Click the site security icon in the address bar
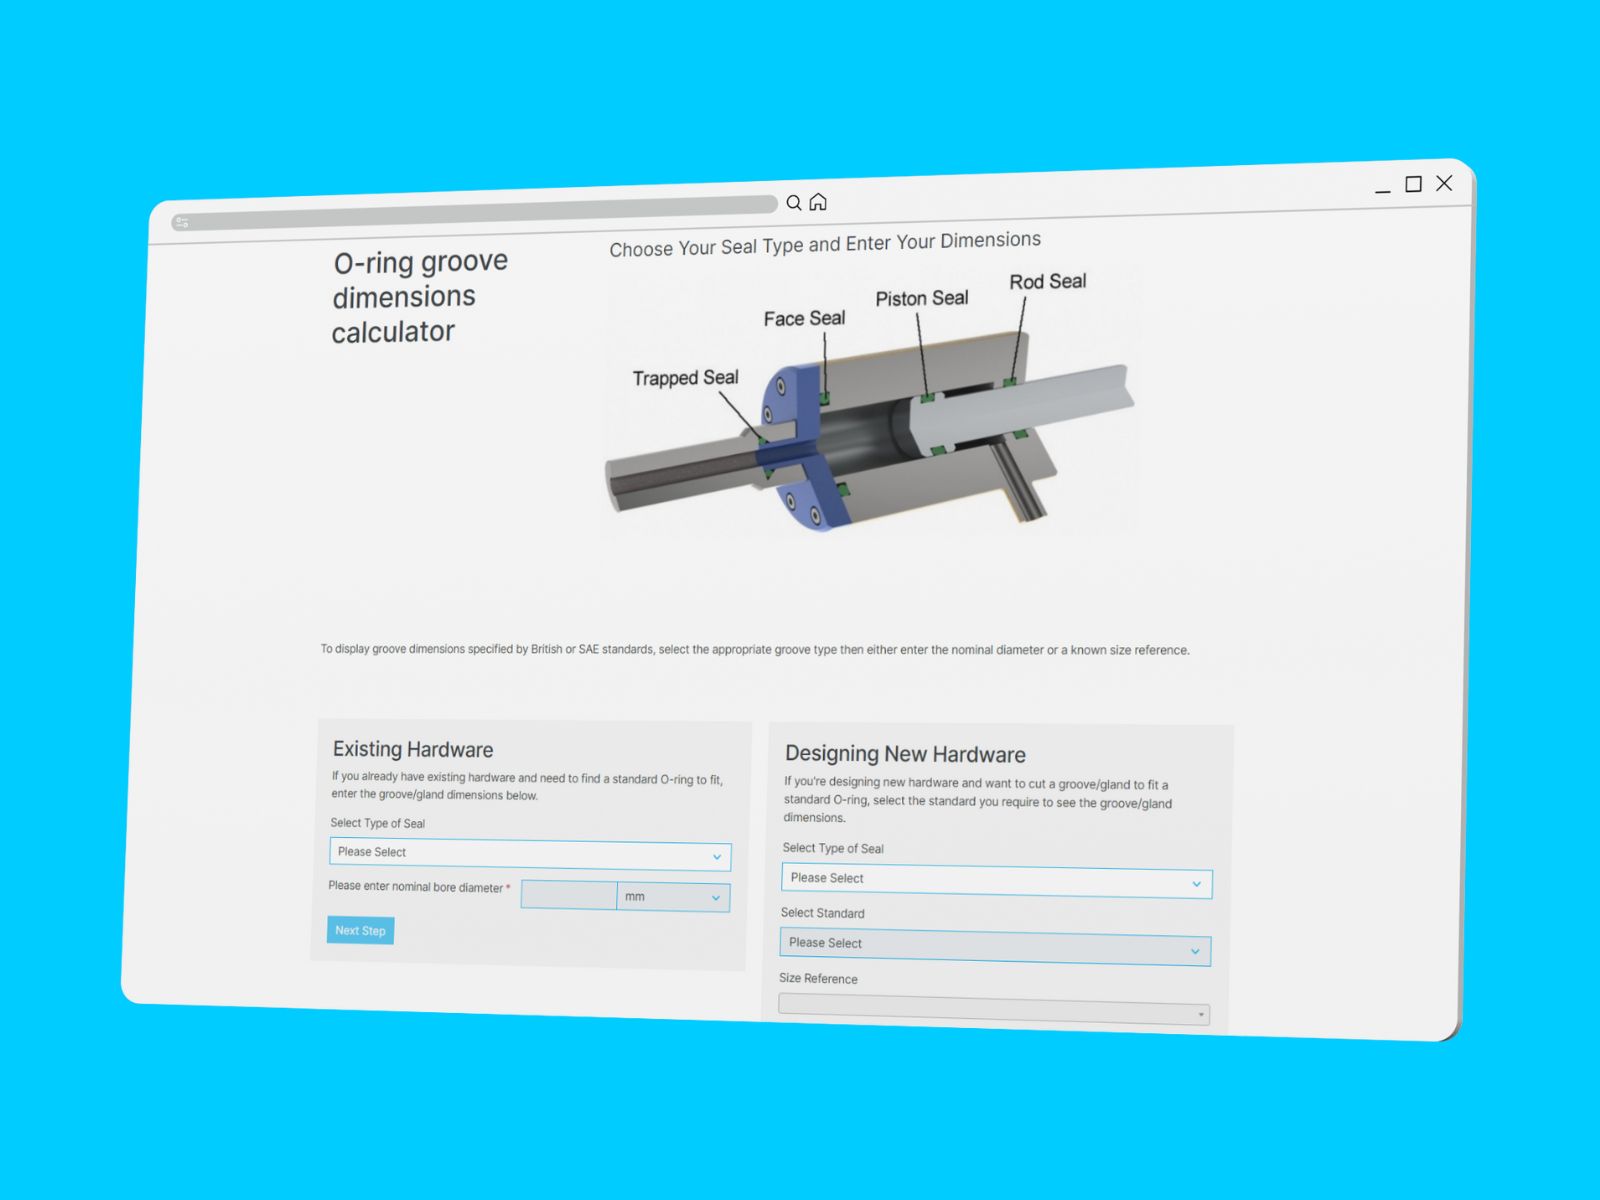The width and height of the screenshot is (1600, 1200). tap(182, 222)
